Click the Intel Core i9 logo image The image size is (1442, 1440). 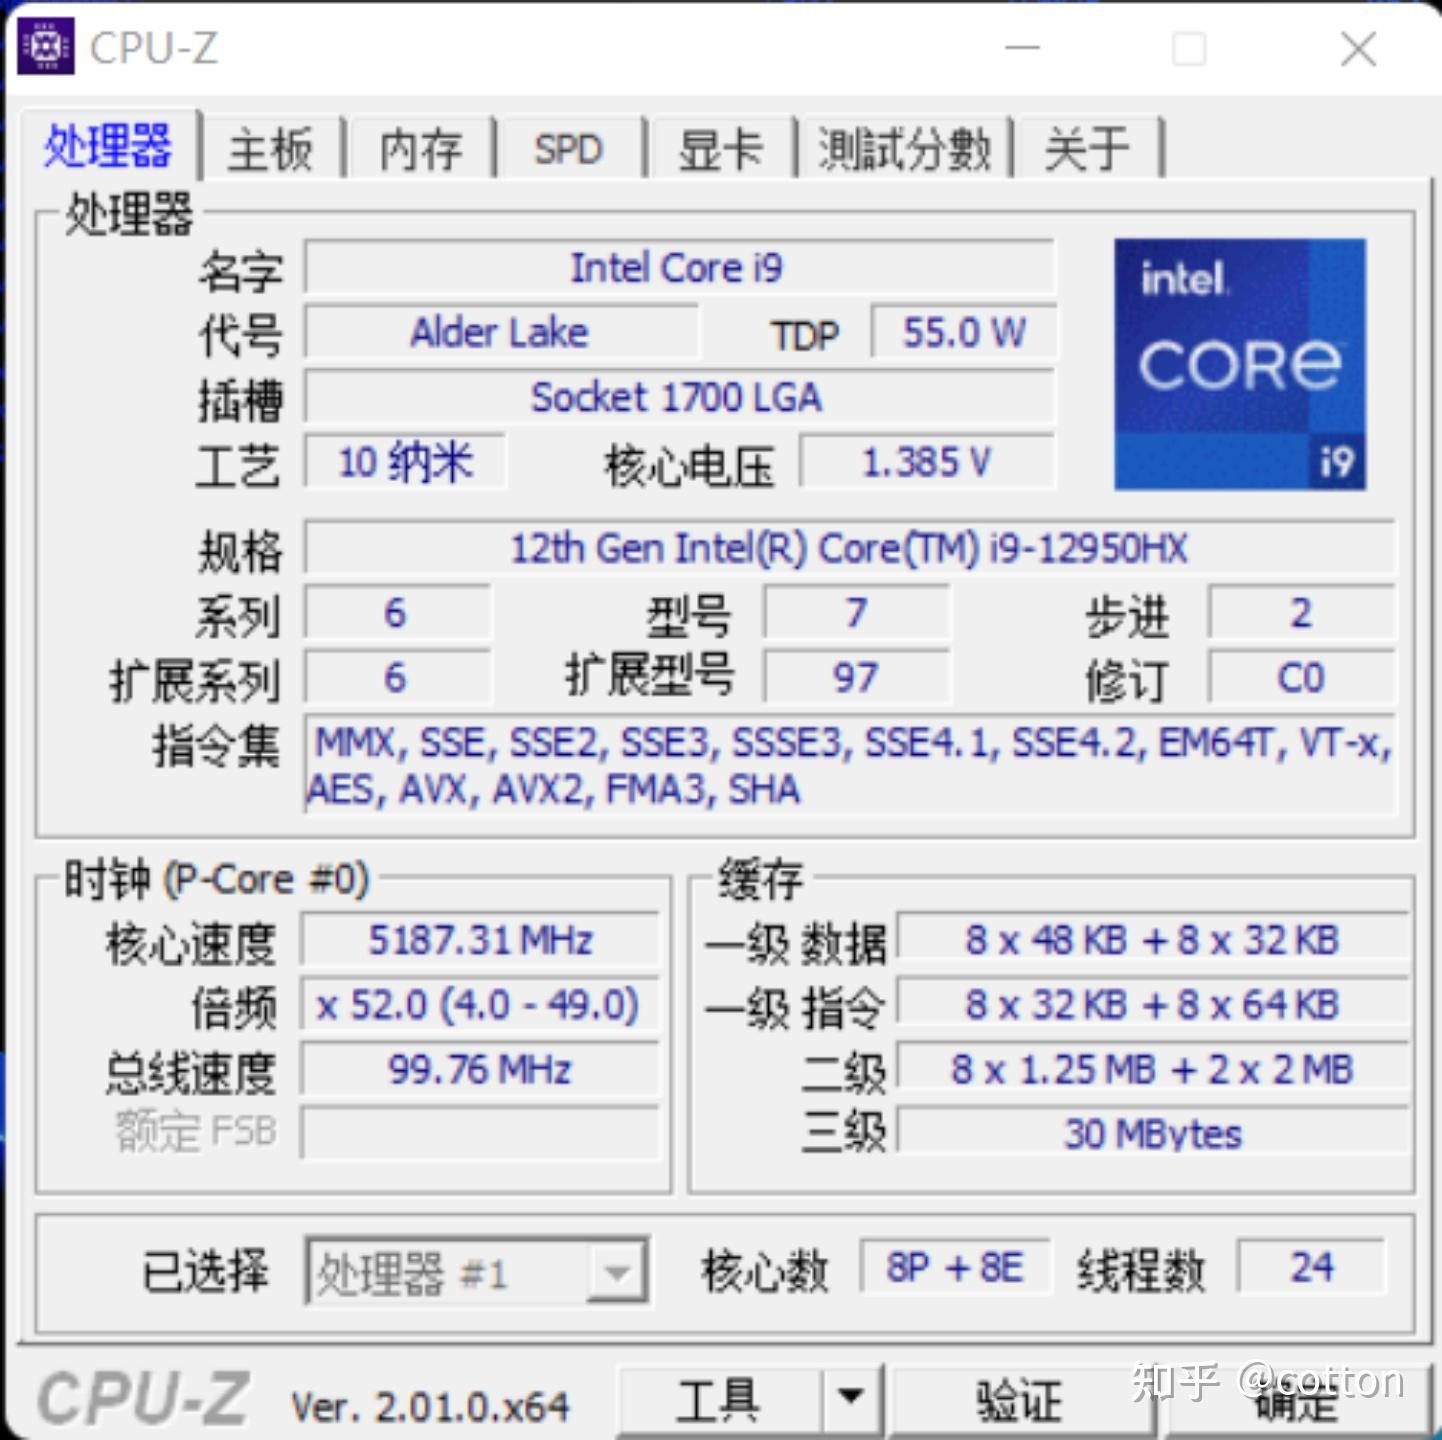tap(1240, 363)
